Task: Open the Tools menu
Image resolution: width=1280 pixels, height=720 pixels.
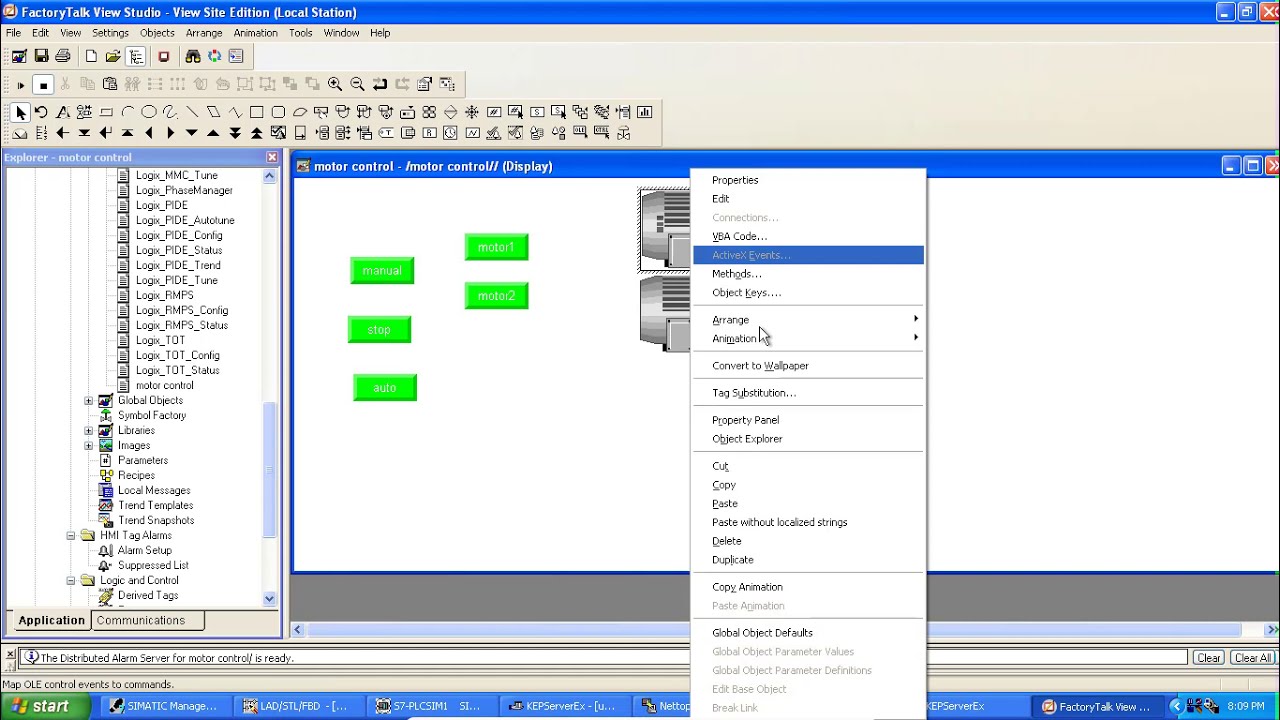Action: pyautogui.click(x=301, y=33)
